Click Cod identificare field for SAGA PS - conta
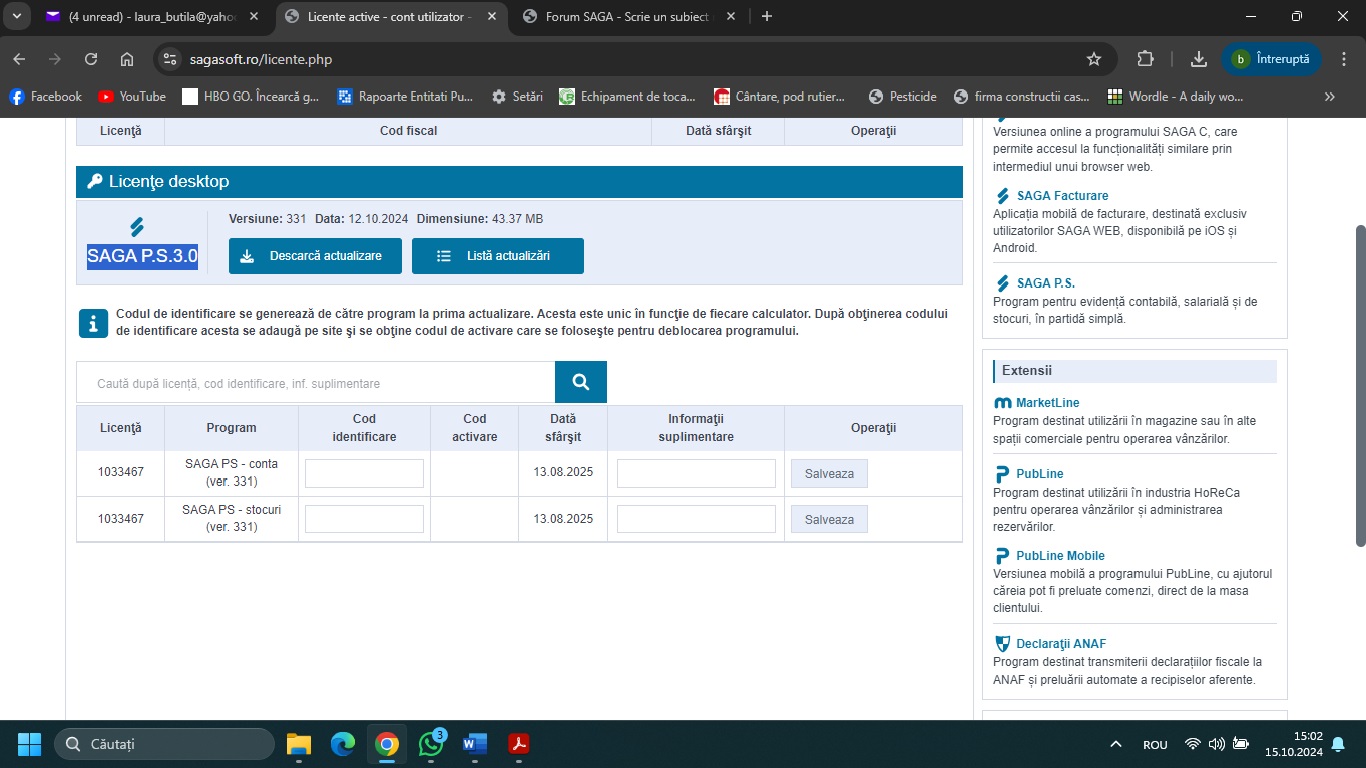 pyautogui.click(x=364, y=474)
